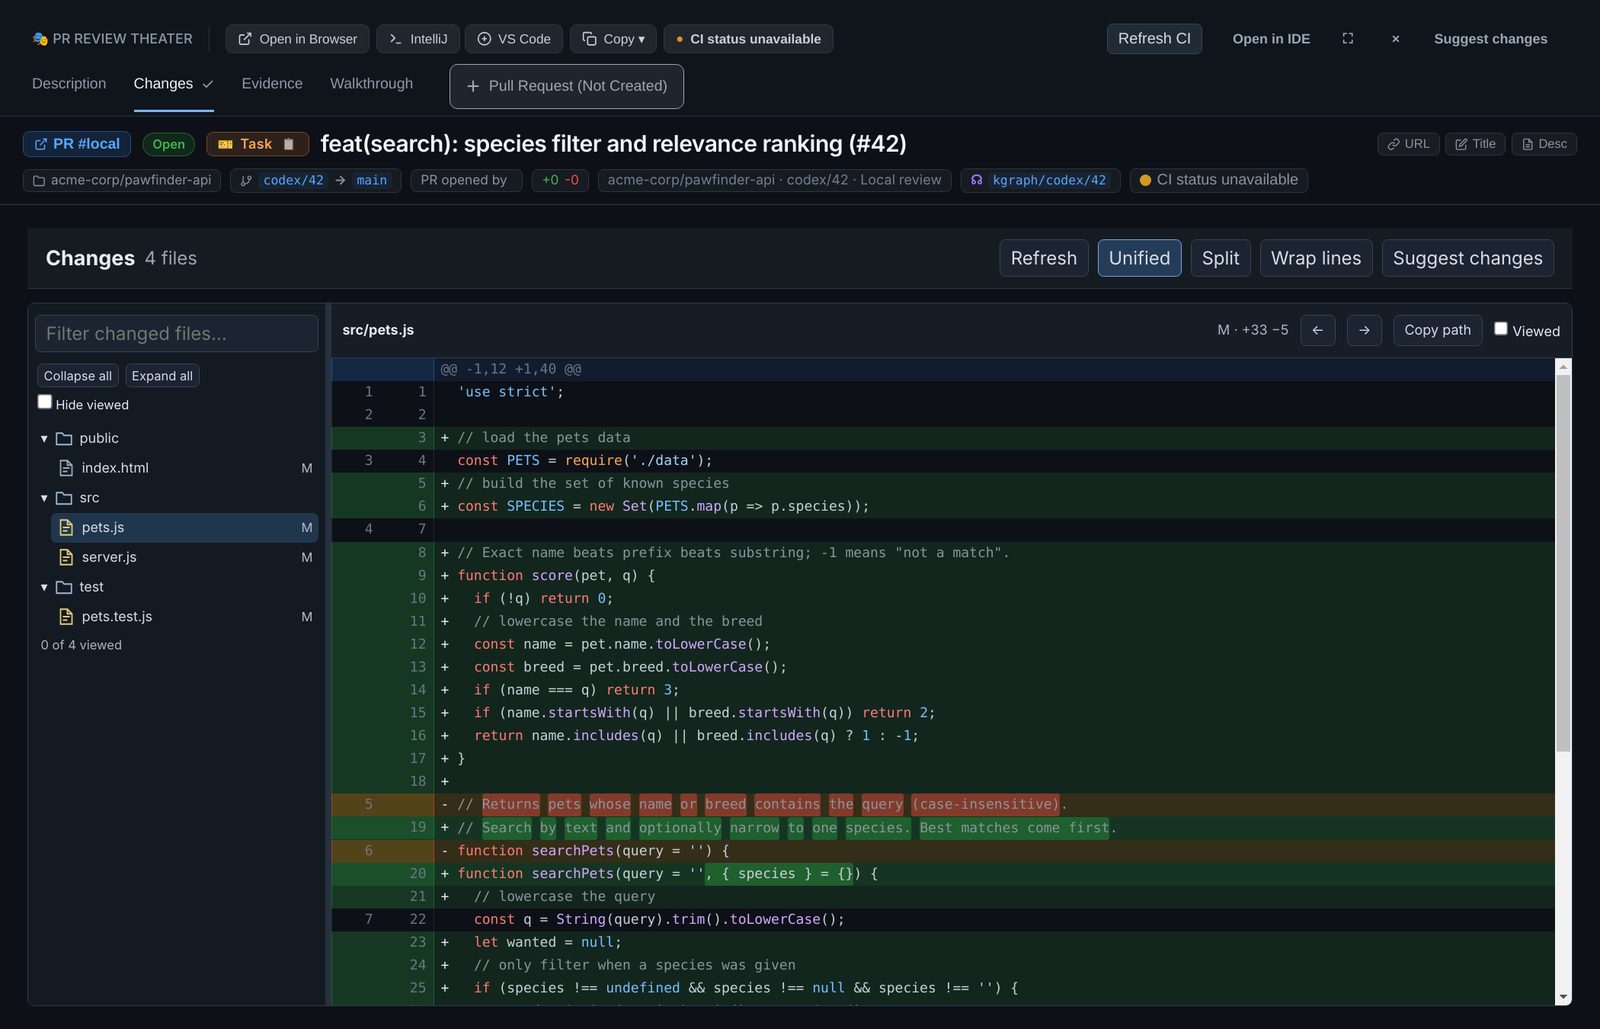Open the IntelliJ launcher button
The image size is (1600, 1029).
(417, 39)
